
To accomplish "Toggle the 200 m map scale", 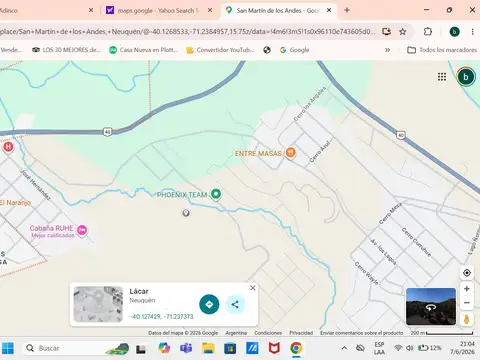I will [442, 333].
